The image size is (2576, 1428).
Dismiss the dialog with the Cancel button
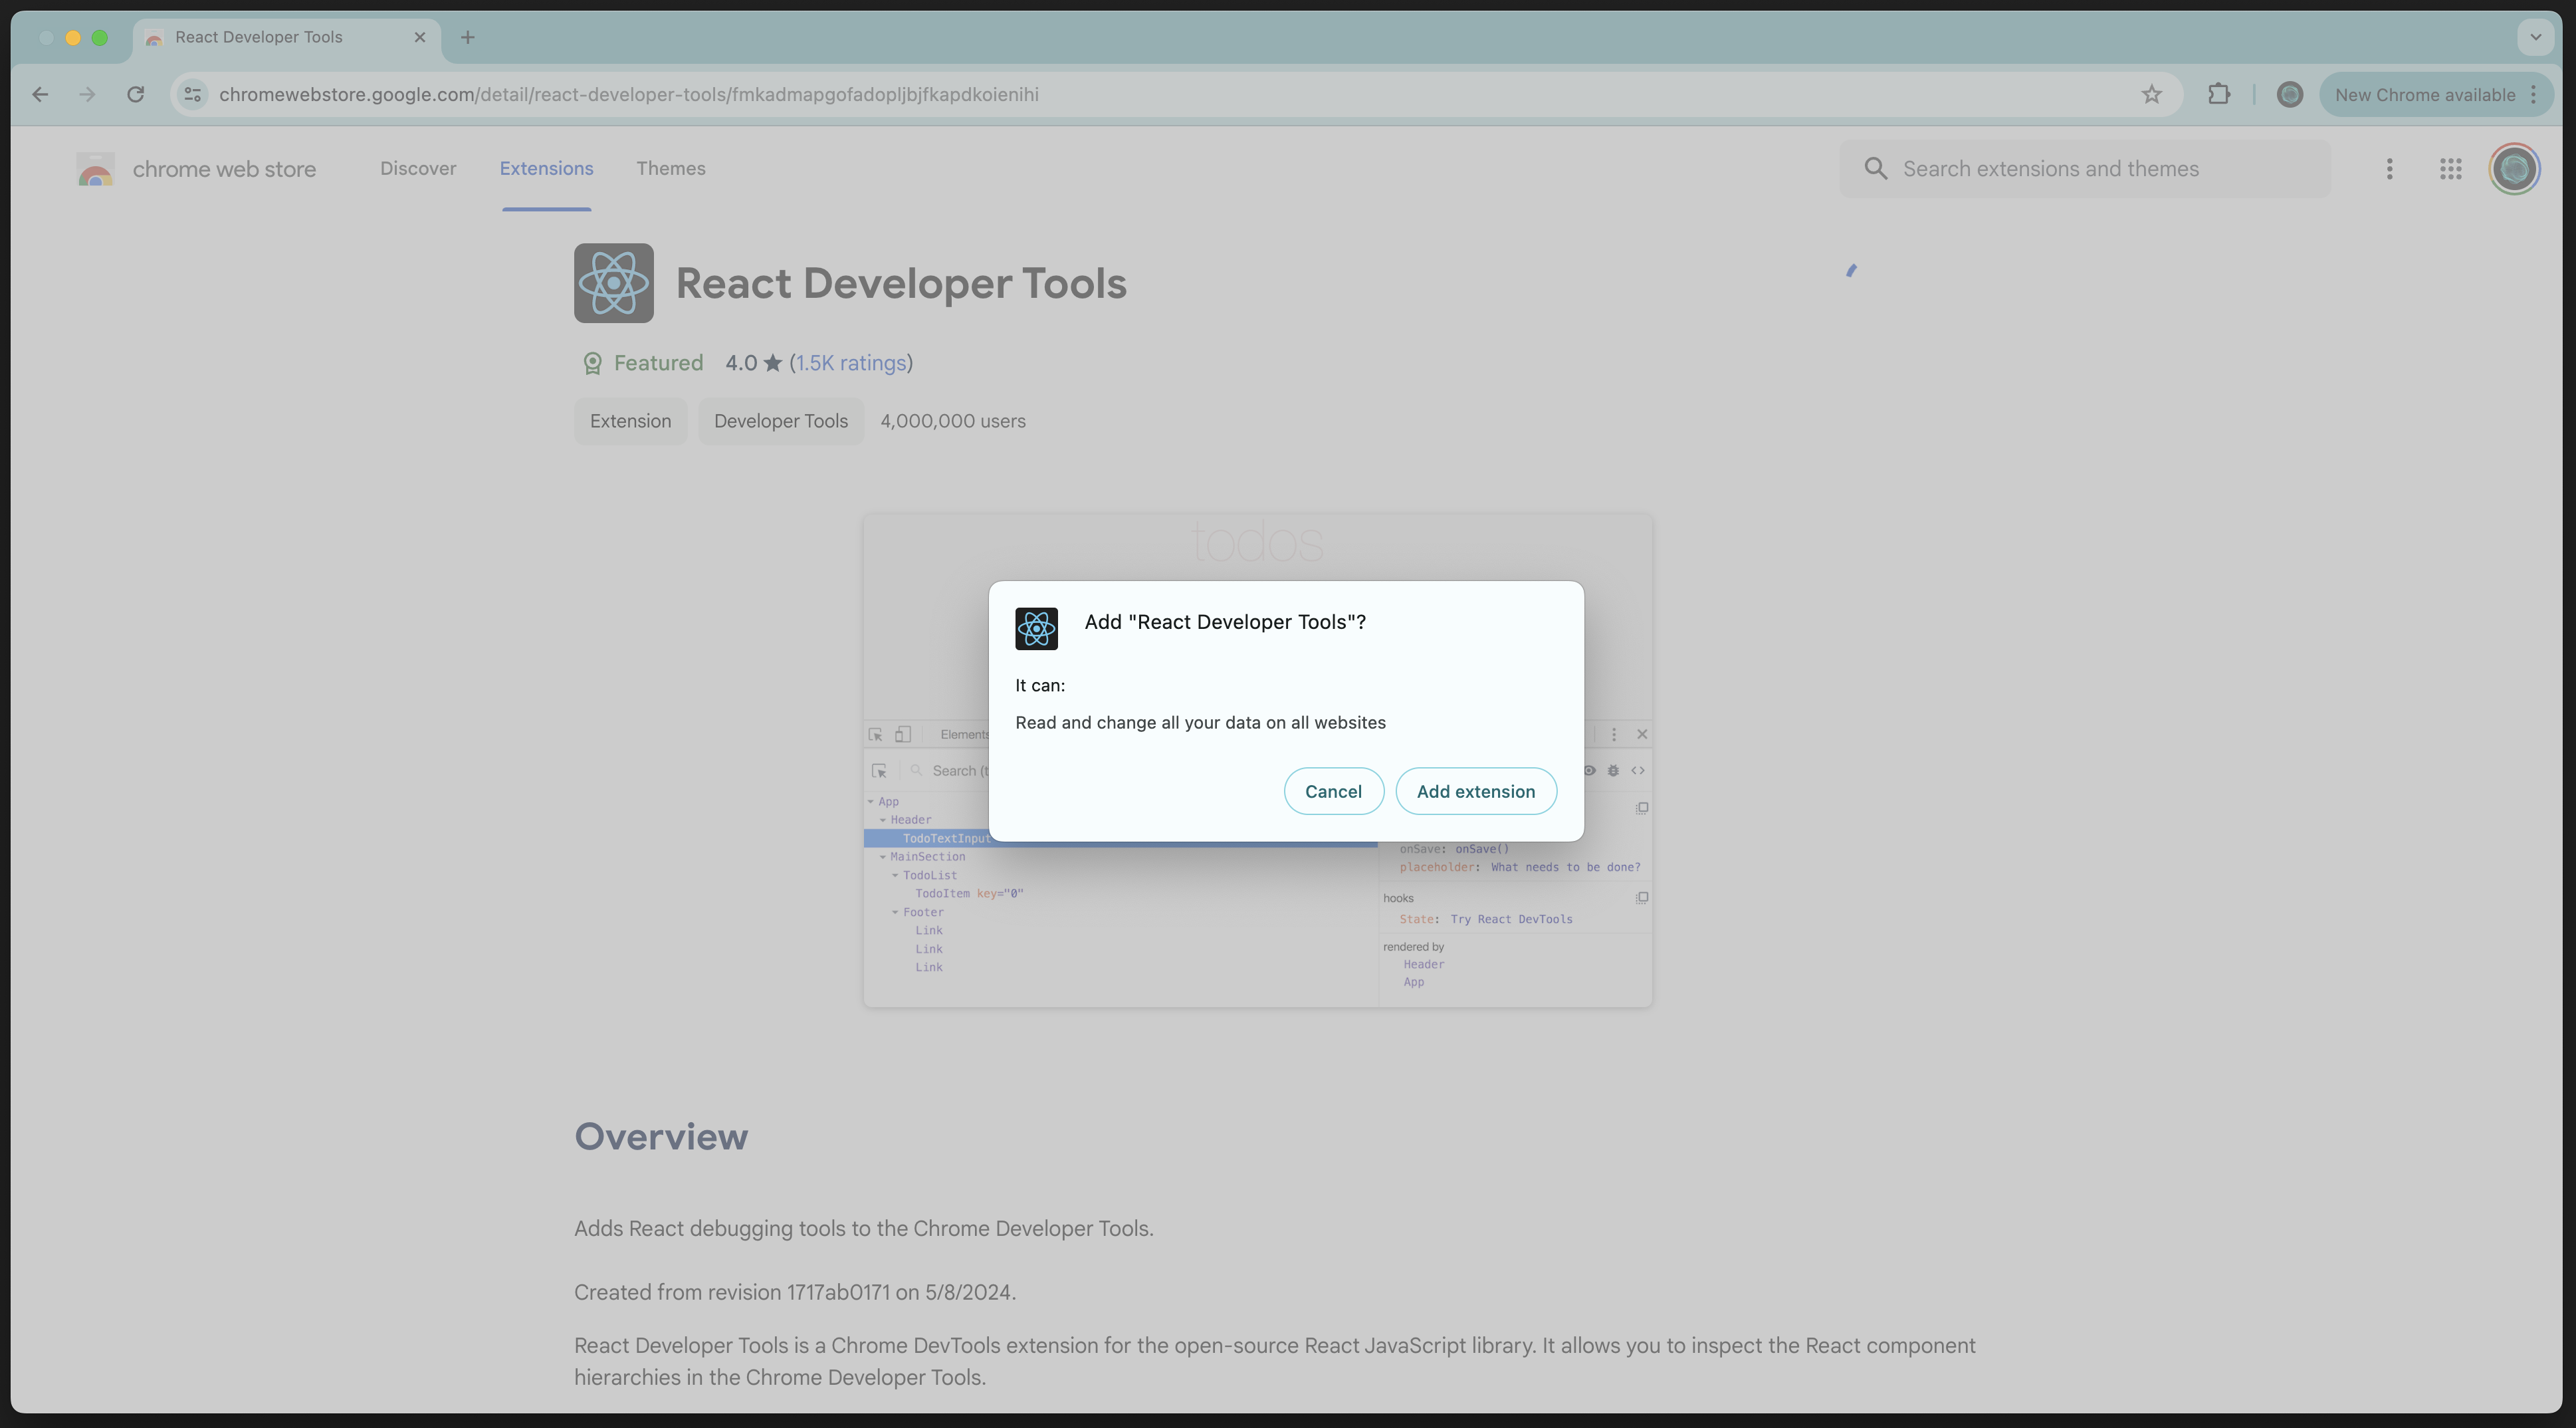click(1333, 791)
